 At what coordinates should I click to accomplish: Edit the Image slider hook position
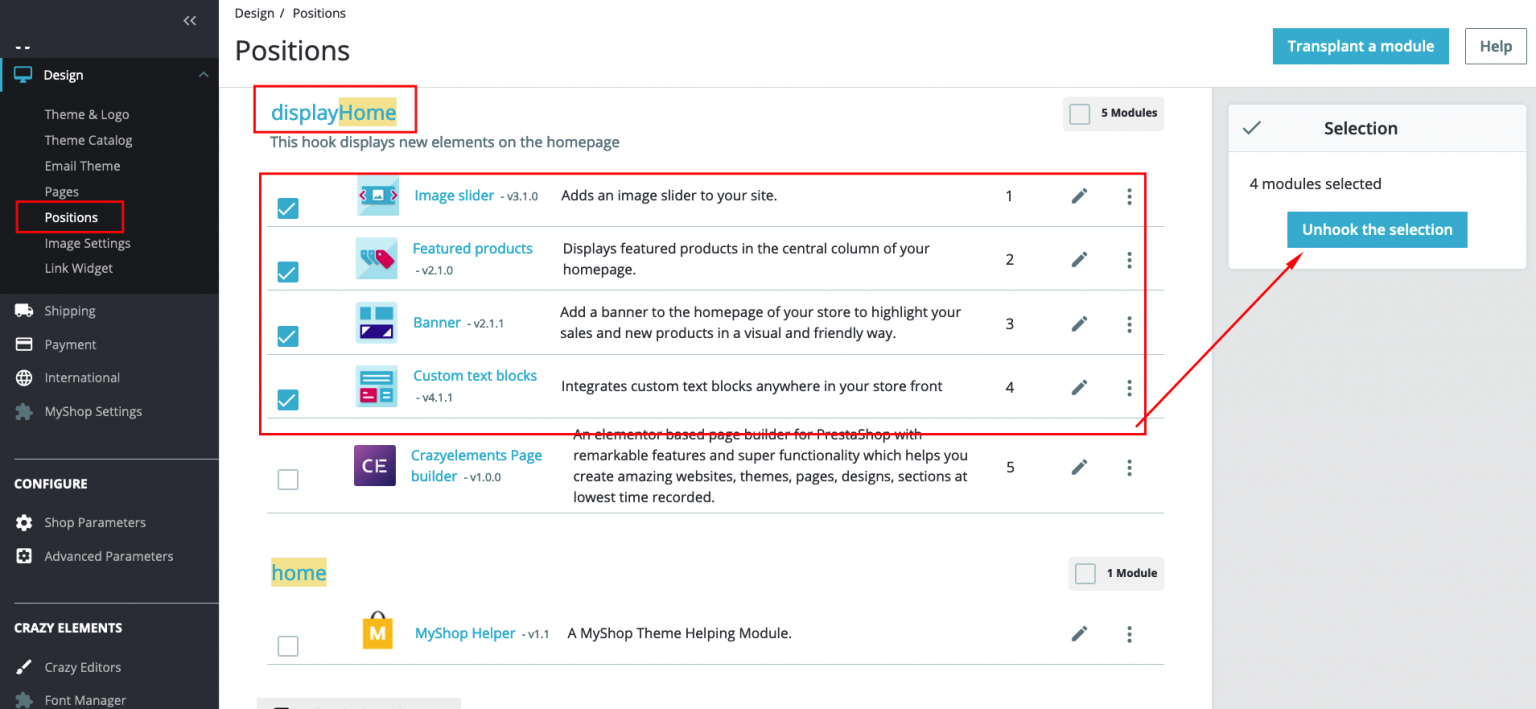coord(1079,196)
